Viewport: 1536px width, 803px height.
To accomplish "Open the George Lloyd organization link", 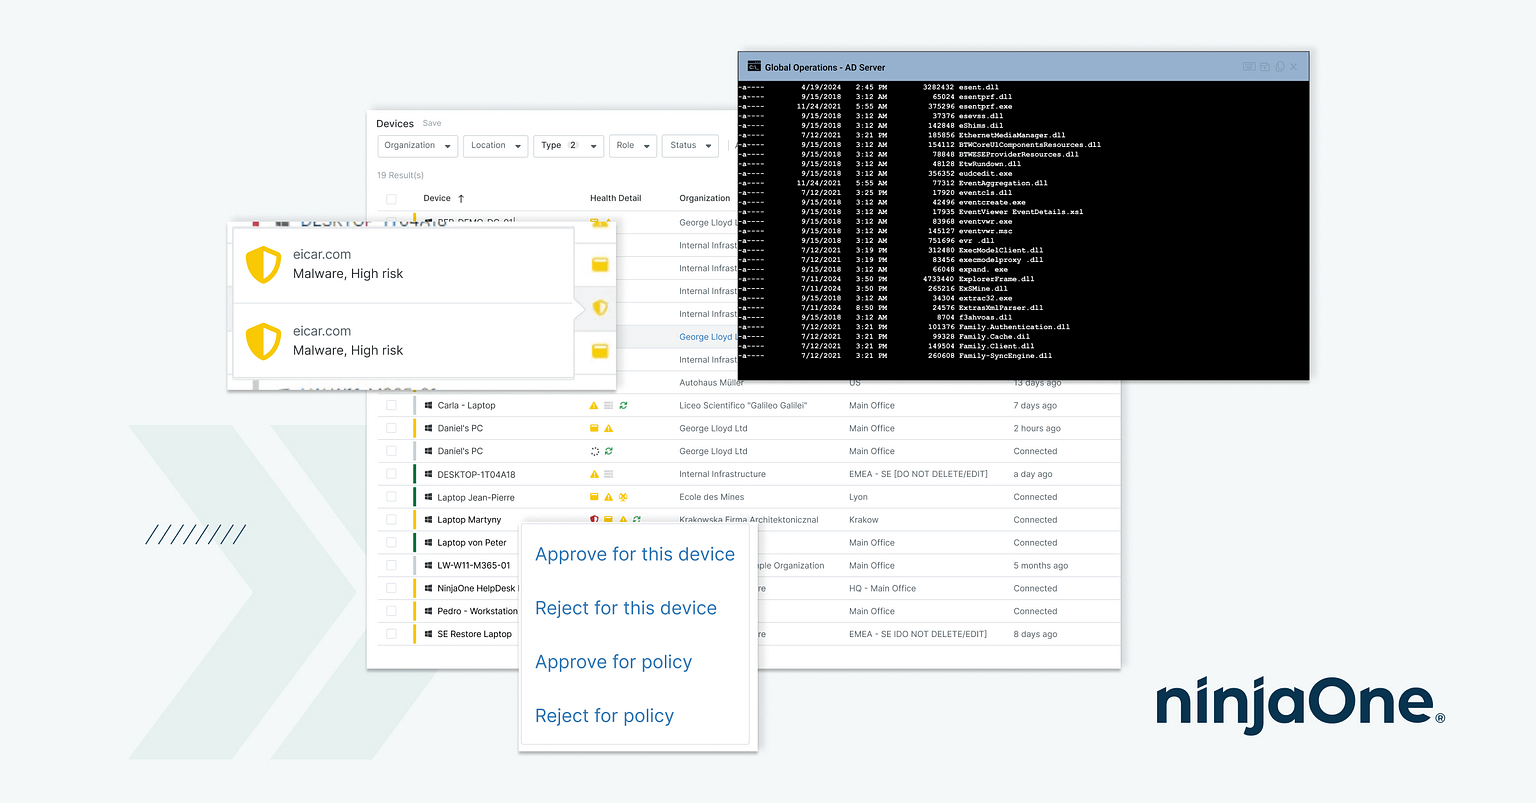I will 706,336.
